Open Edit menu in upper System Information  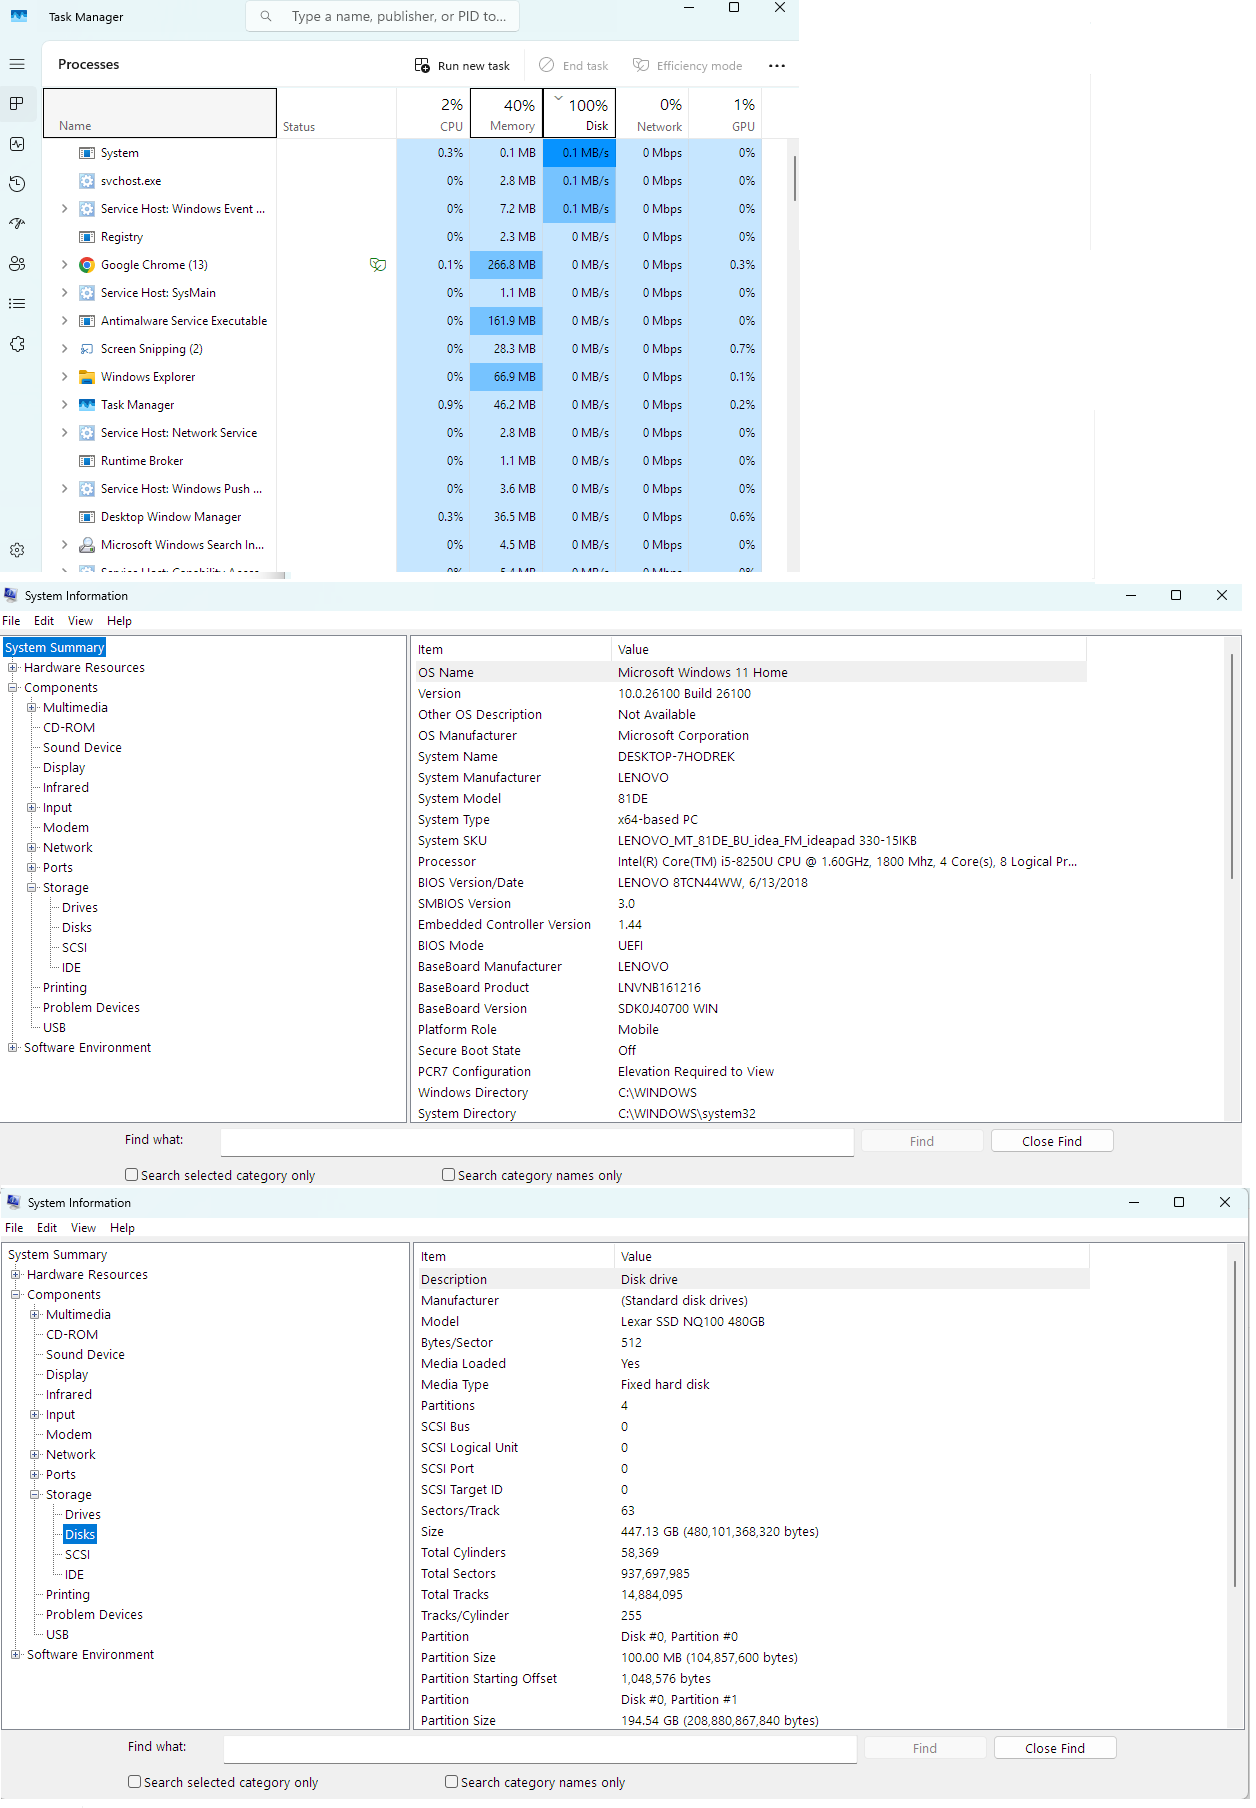44,621
